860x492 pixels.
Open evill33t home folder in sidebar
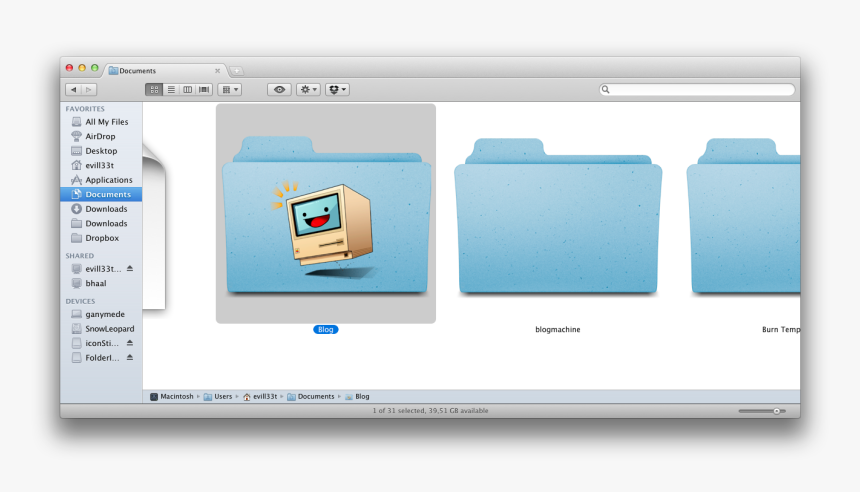click(x=101, y=165)
